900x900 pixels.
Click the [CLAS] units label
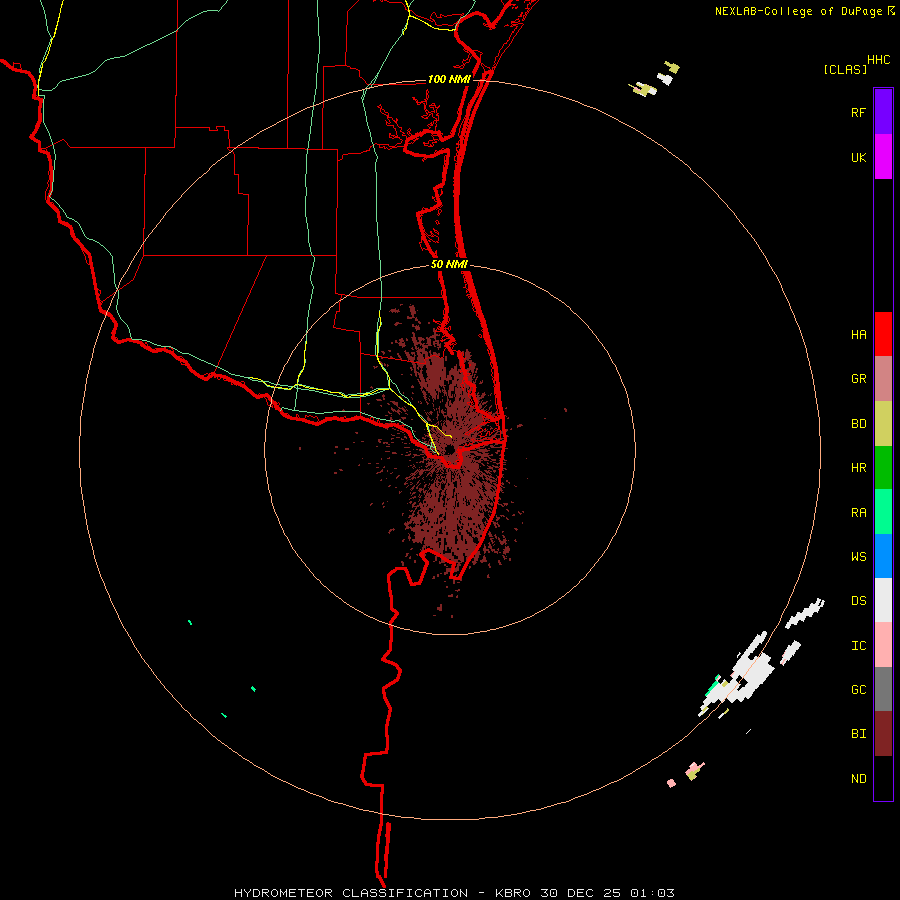coord(845,69)
